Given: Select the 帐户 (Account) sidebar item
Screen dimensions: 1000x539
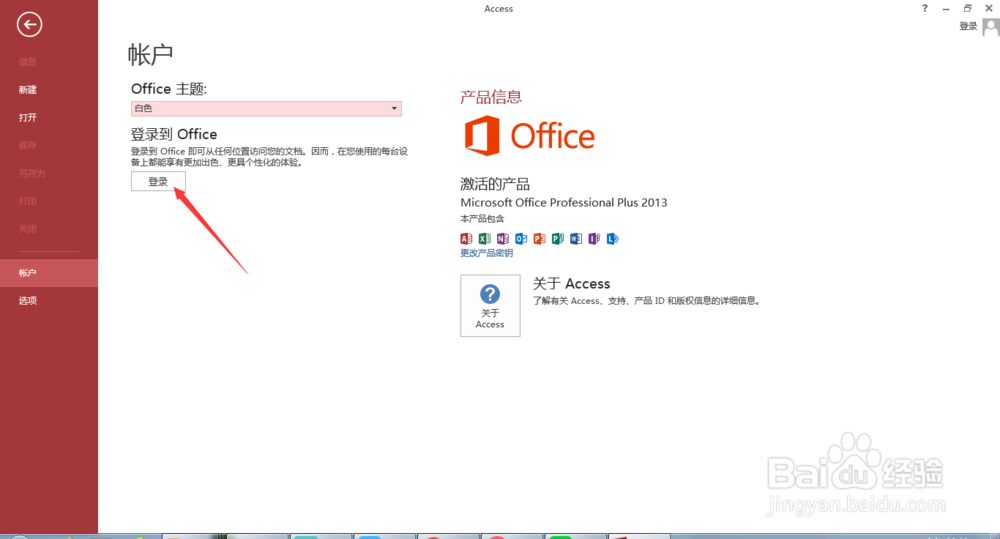Looking at the screenshot, I should coord(49,273).
